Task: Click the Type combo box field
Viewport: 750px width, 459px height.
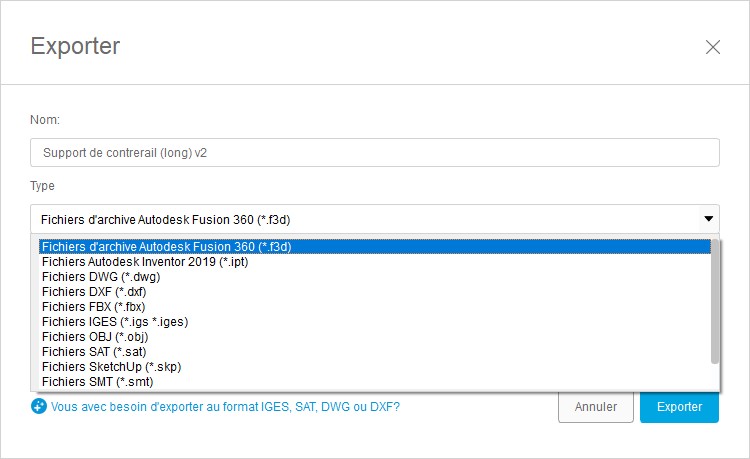Action: click(375, 219)
